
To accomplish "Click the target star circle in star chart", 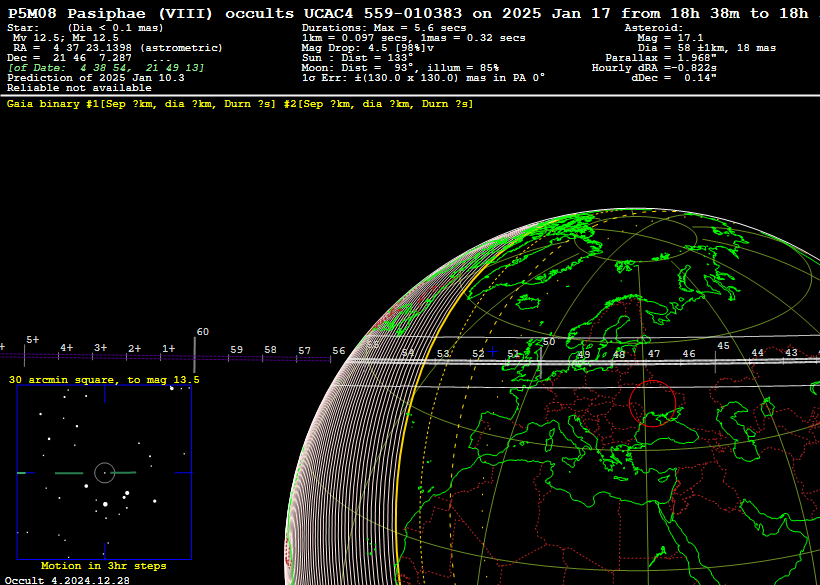I will [105, 473].
